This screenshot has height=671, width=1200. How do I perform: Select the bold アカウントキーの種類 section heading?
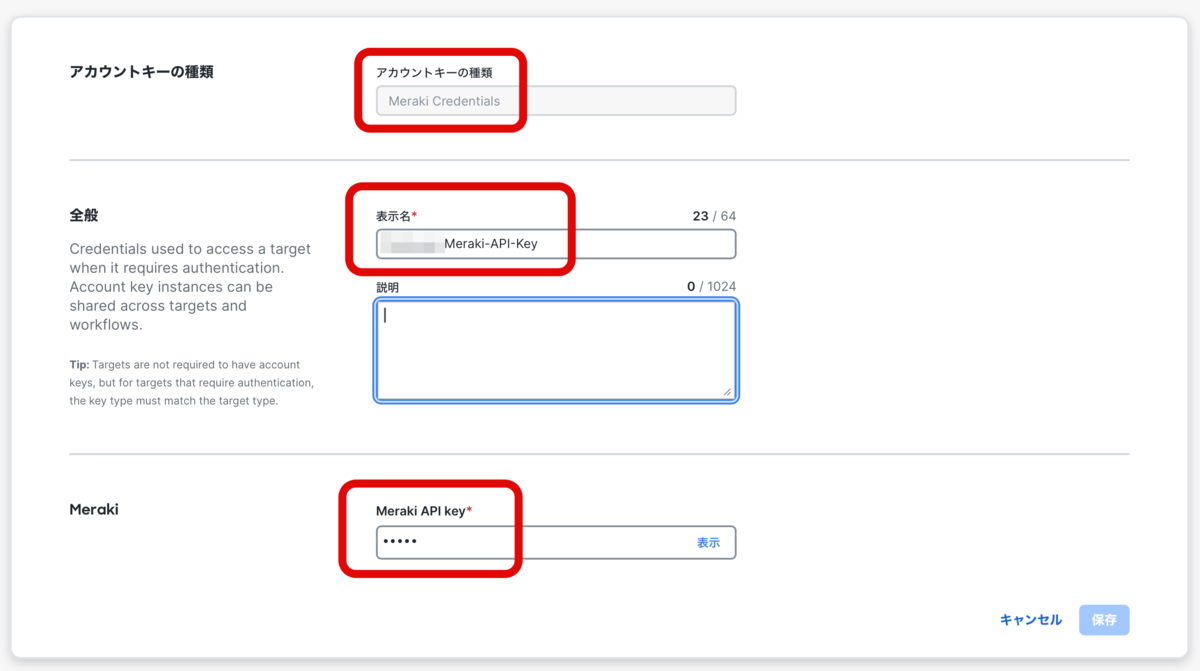(x=141, y=72)
